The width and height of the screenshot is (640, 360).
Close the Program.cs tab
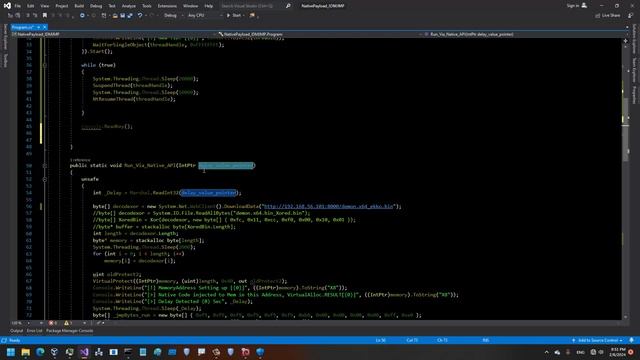[44, 27]
